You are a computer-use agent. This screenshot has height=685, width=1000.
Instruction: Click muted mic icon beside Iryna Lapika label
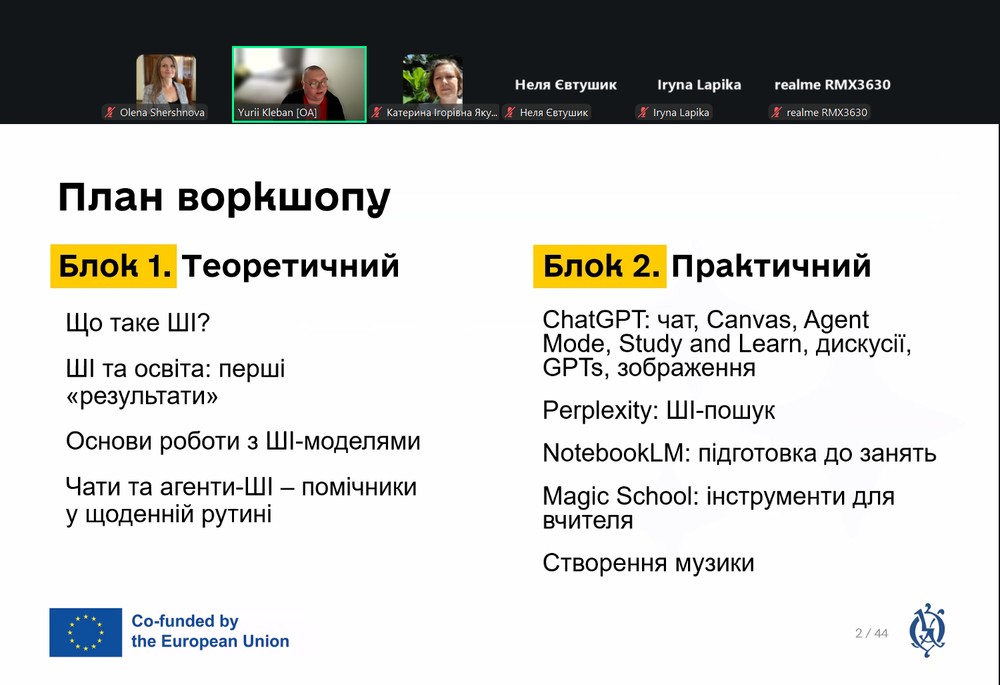tap(643, 113)
